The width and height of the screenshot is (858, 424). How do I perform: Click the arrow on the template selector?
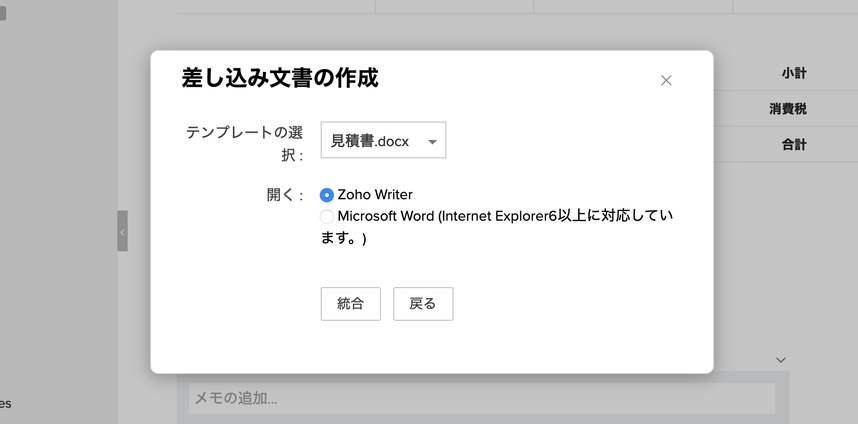(x=432, y=142)
